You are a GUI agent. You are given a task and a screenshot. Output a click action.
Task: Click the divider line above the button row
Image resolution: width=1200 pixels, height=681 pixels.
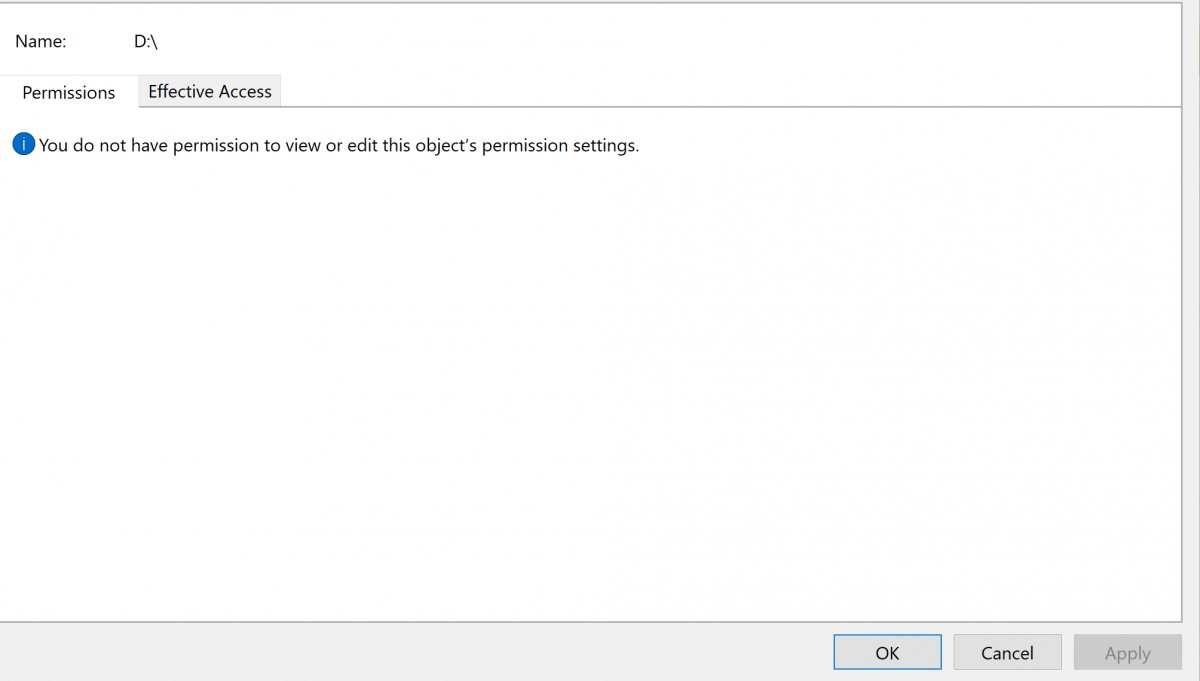(590, 621)
